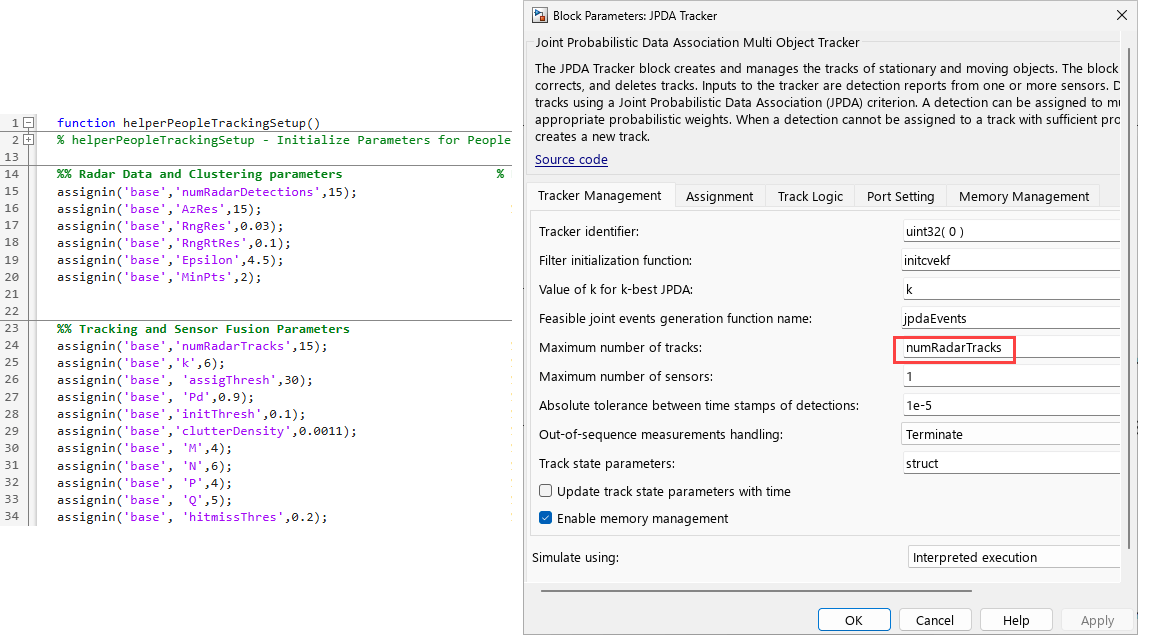1165x635 pixels.
Task: Enable Update track state parameters with time
Action: [546, 491]
